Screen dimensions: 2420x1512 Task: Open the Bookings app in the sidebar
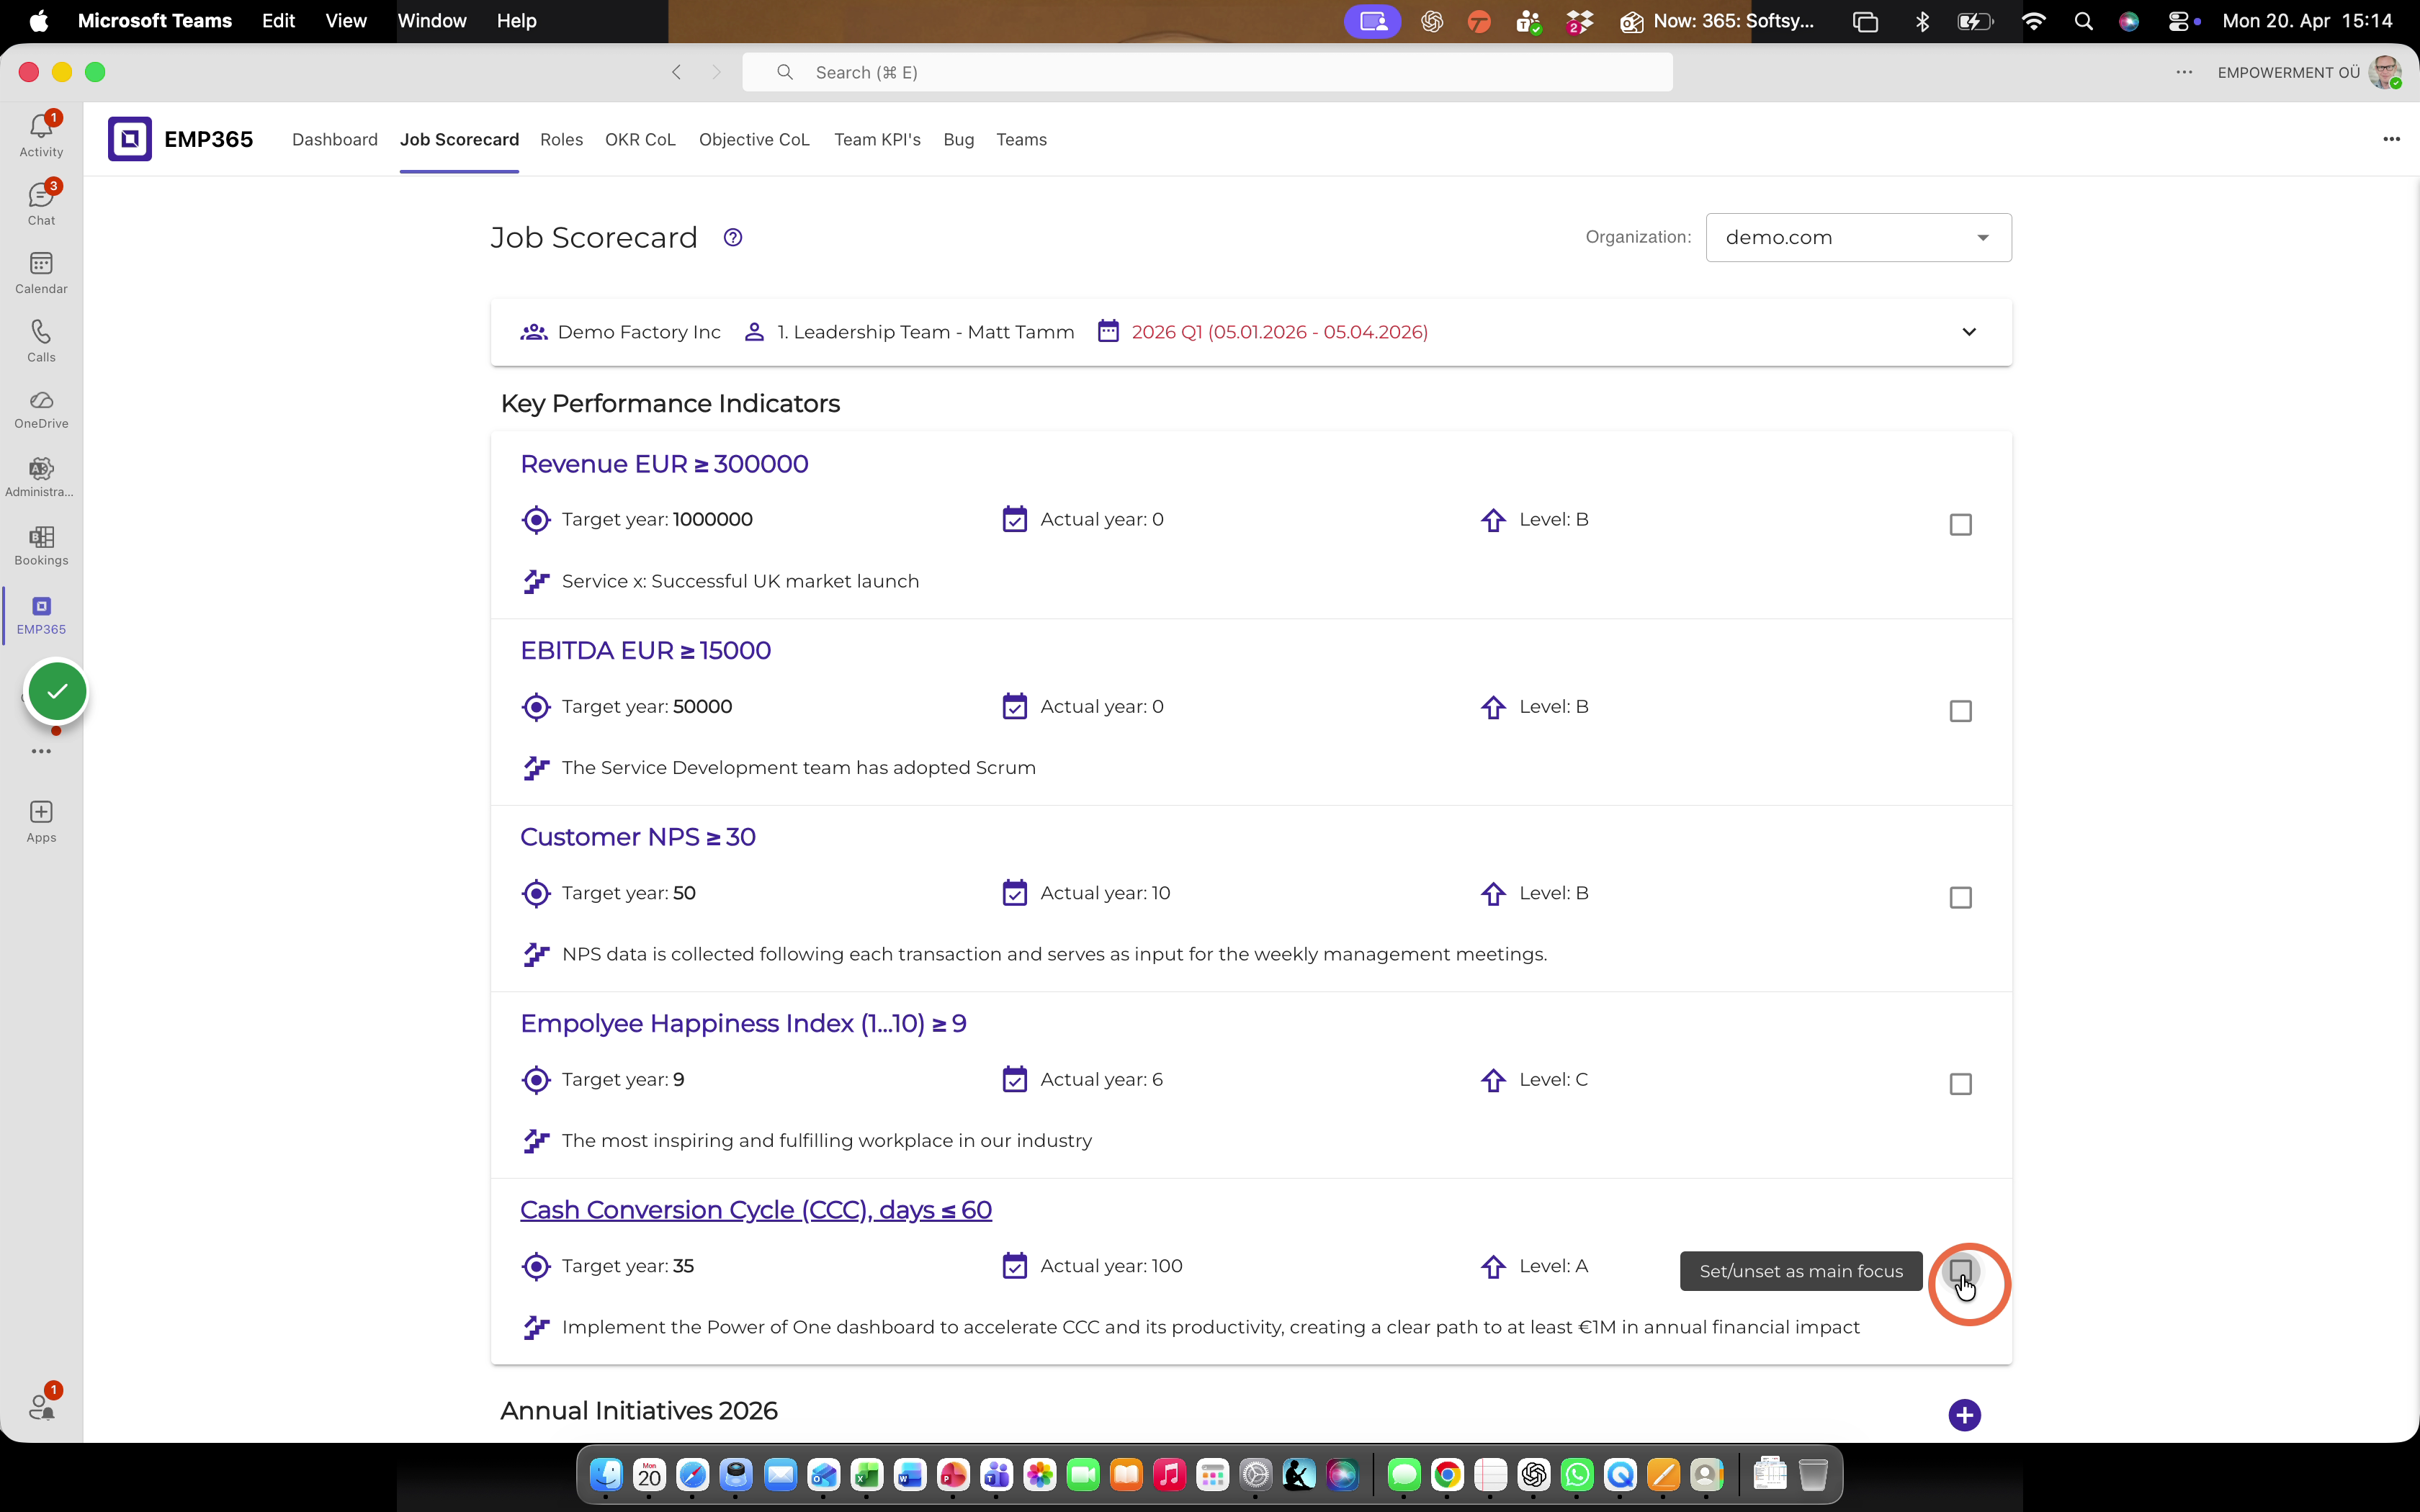coord(41,546)
